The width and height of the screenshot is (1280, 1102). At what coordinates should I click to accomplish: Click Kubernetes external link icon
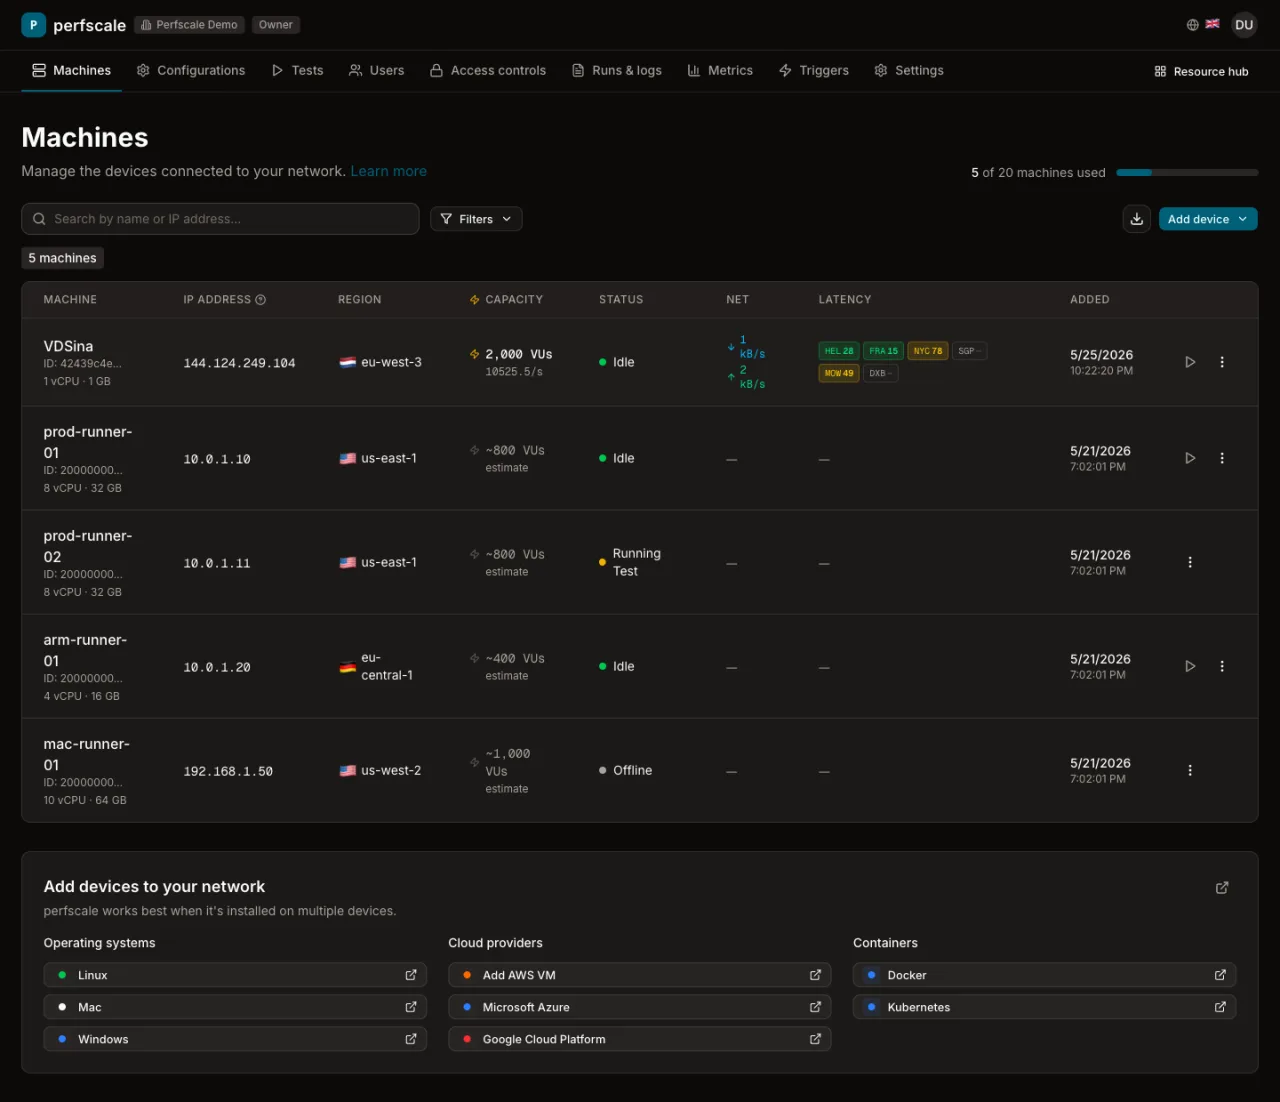(1220, 1007)
